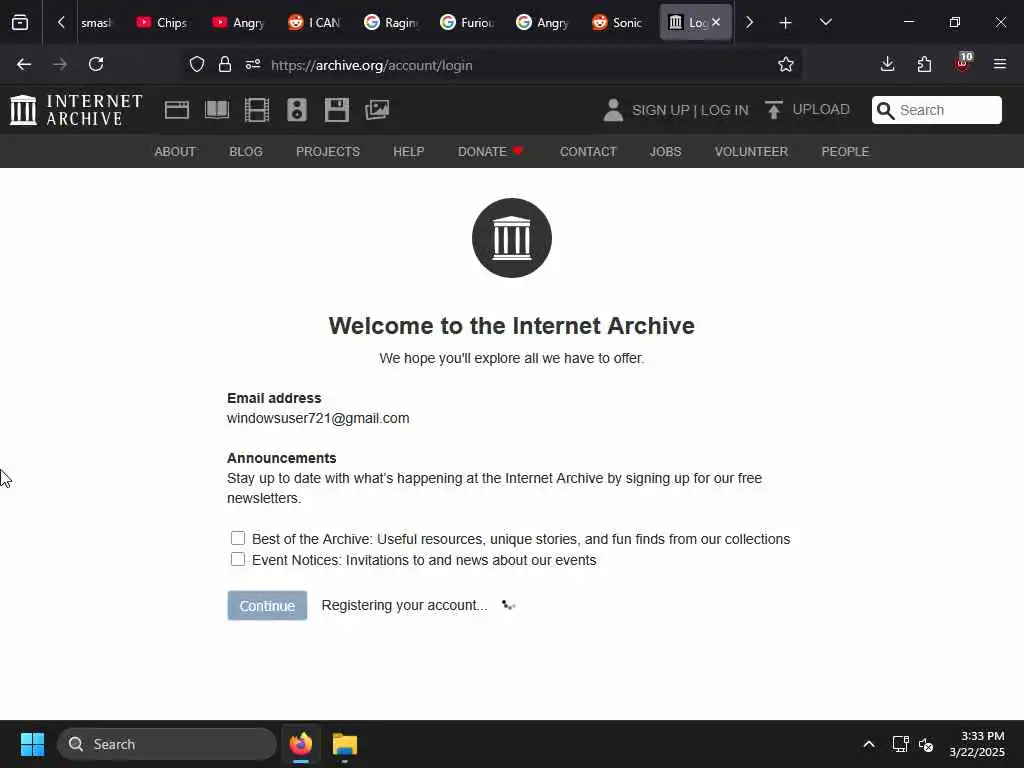Open the Firefox application menu
The image size is (1024, 768).
click(x=1000, y=64)
